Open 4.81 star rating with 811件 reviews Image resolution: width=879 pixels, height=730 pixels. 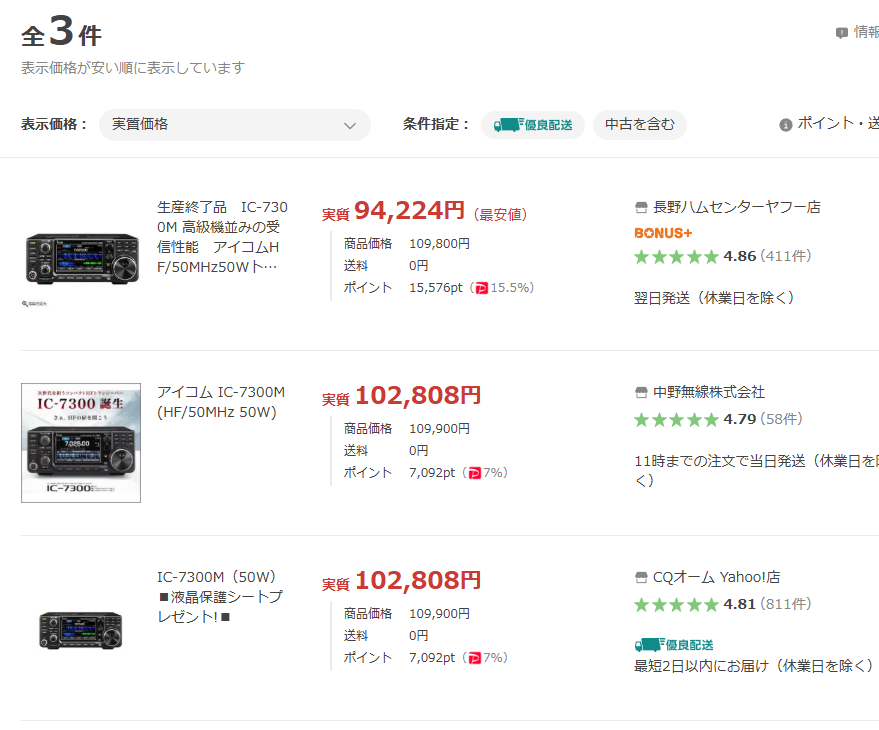click(x=723, y=604)
